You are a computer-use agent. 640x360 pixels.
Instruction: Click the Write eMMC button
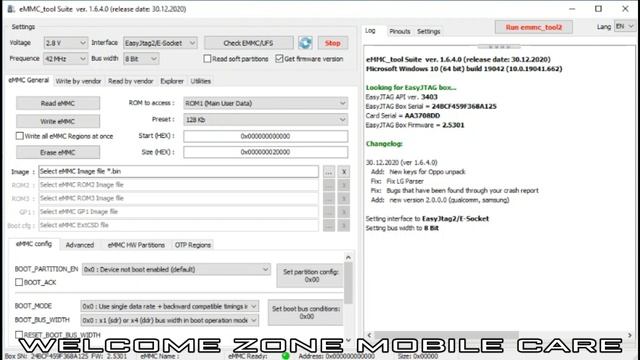coord(58,121)
